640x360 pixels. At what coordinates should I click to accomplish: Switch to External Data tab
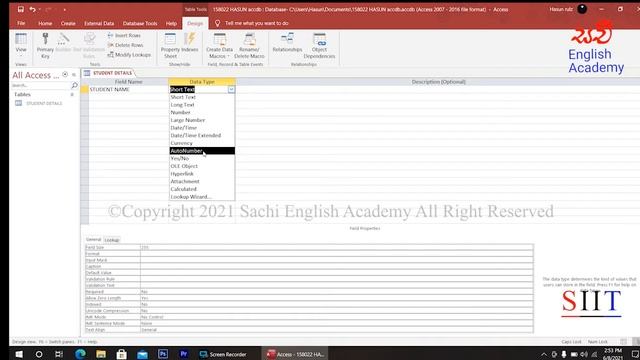tap(99, 23)
